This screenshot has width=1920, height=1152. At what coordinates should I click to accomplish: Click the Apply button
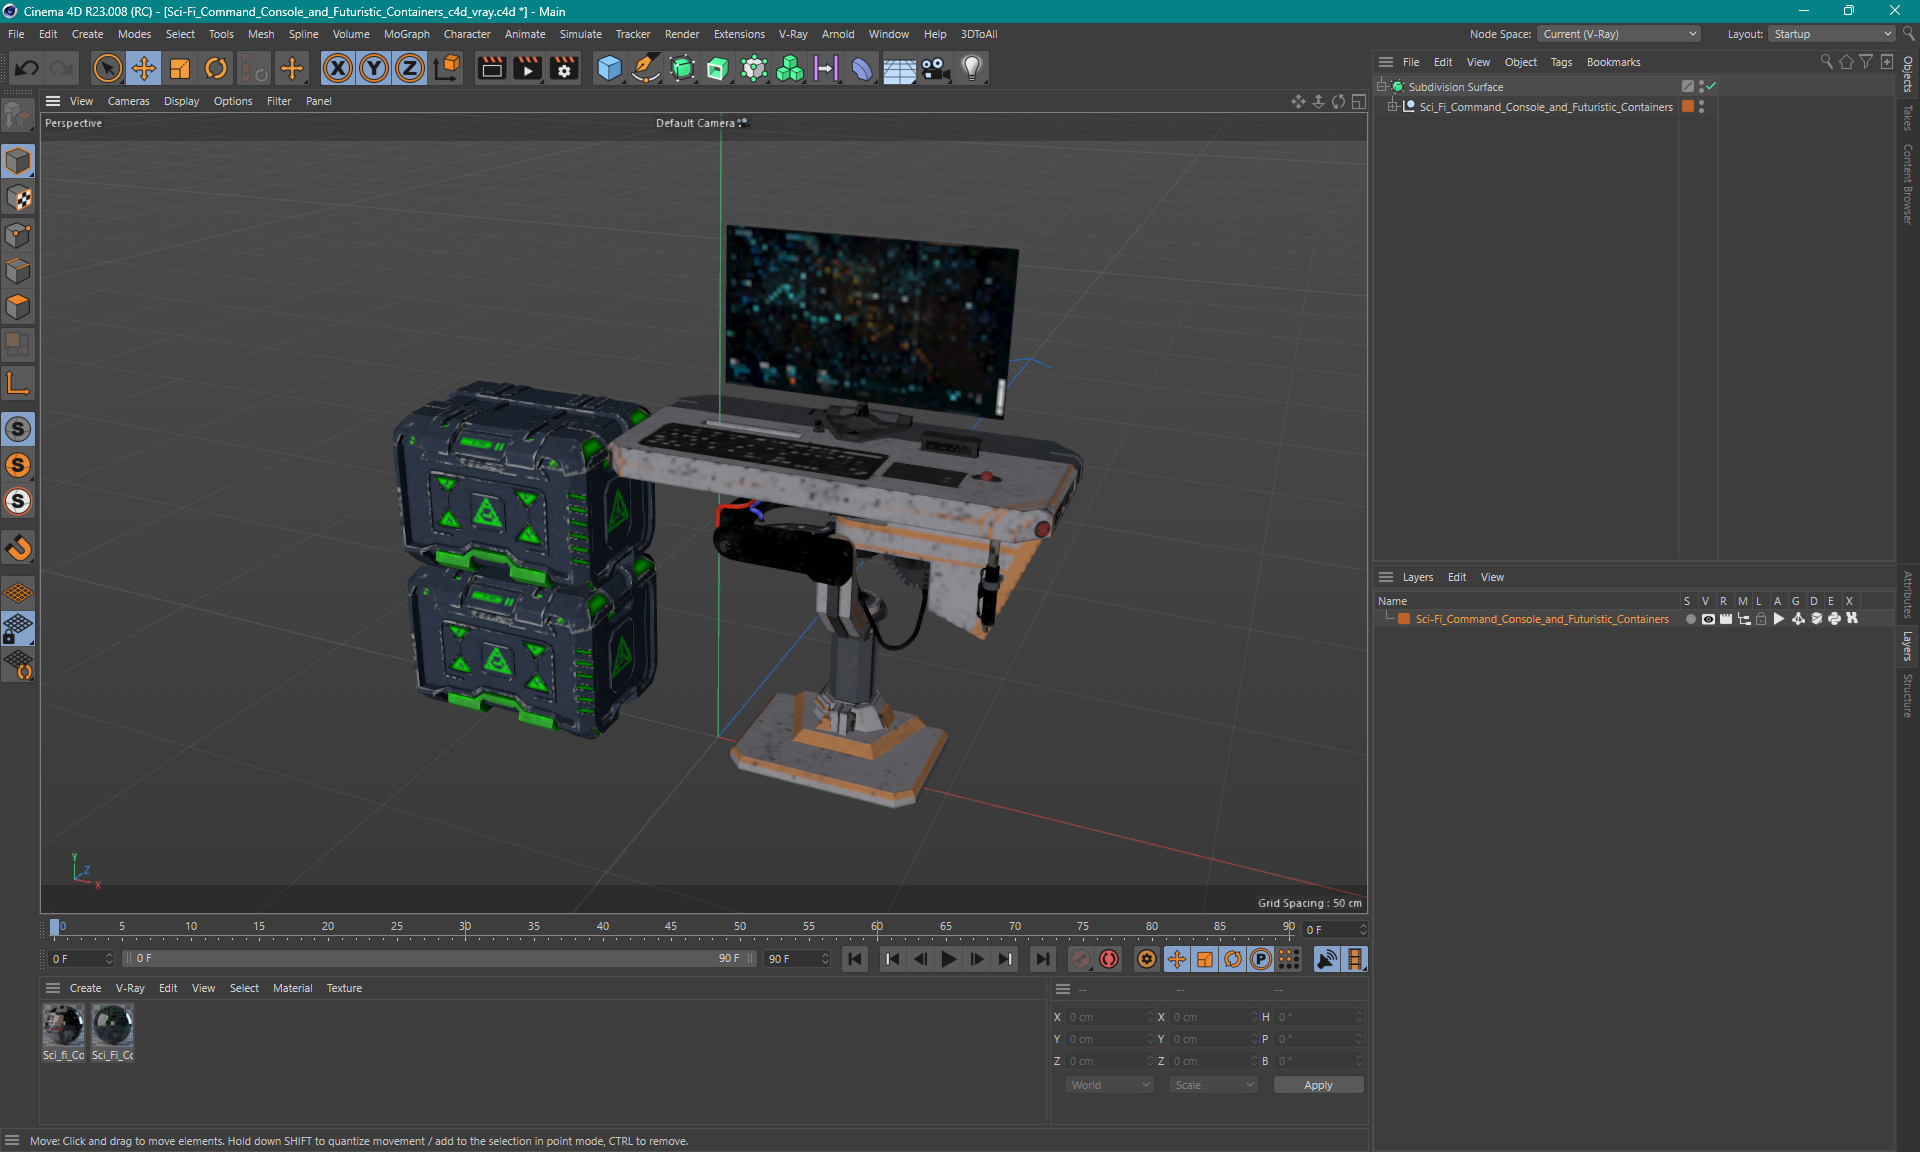pos(1318,1085)
